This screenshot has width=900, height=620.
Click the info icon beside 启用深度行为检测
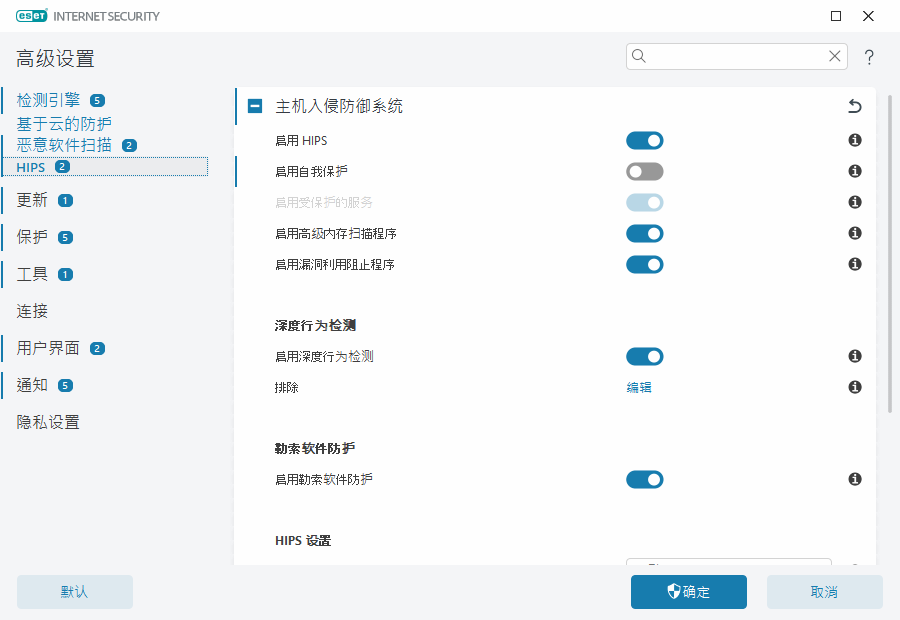click(855, 356)
